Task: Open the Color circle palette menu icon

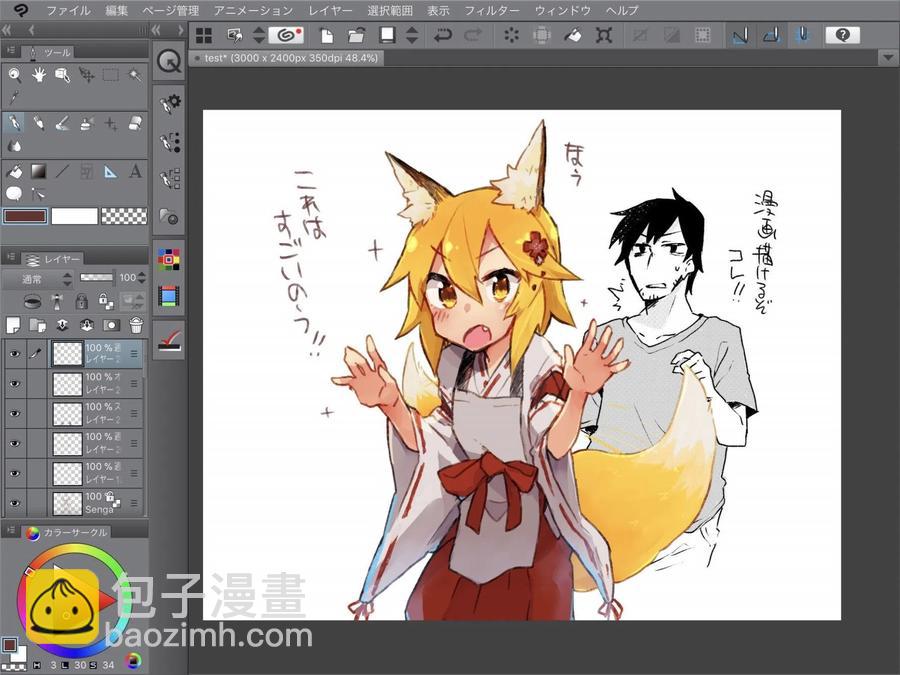Action: (11, 531)
